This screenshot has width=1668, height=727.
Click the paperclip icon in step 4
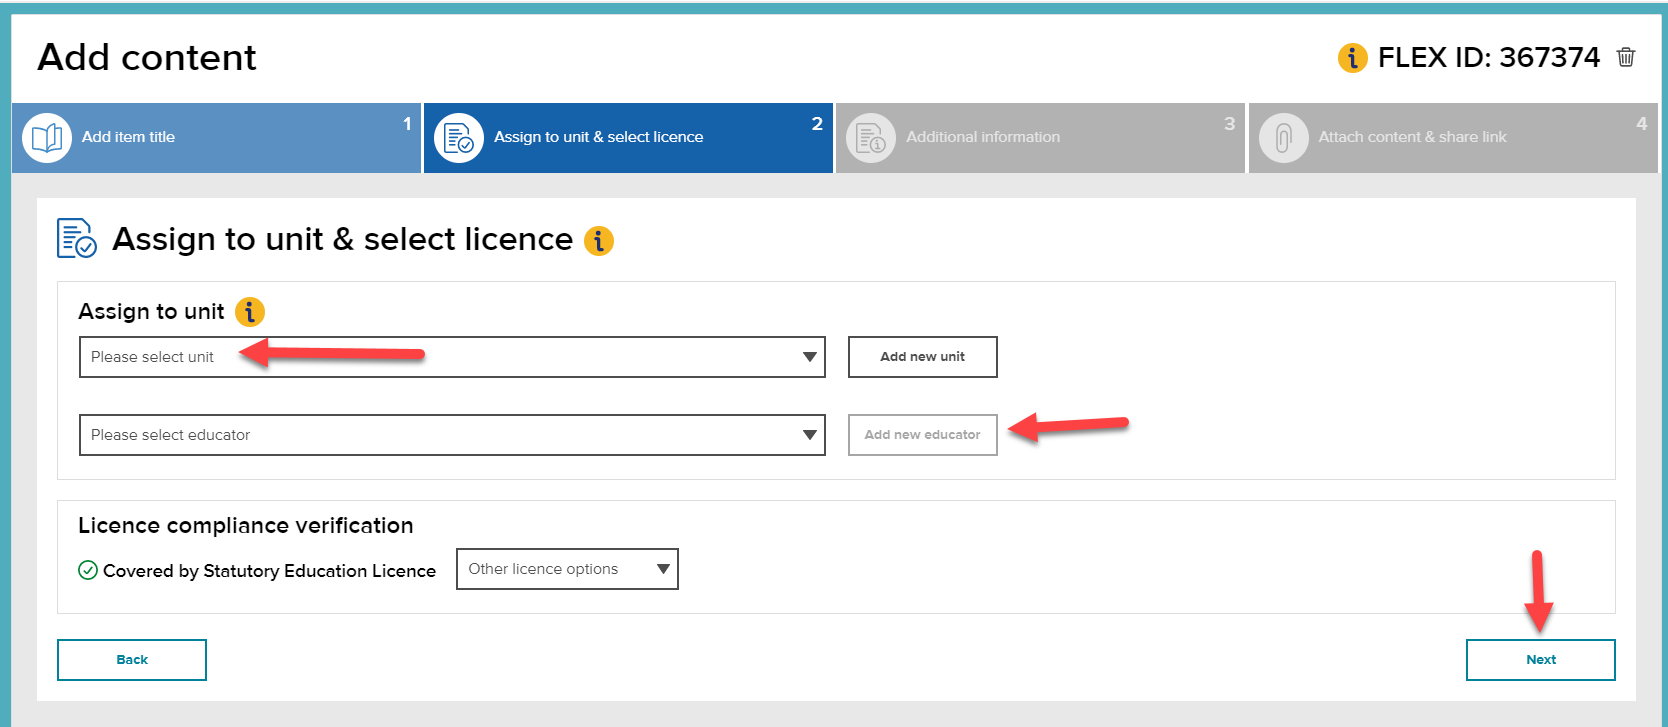pos(1284,138)
